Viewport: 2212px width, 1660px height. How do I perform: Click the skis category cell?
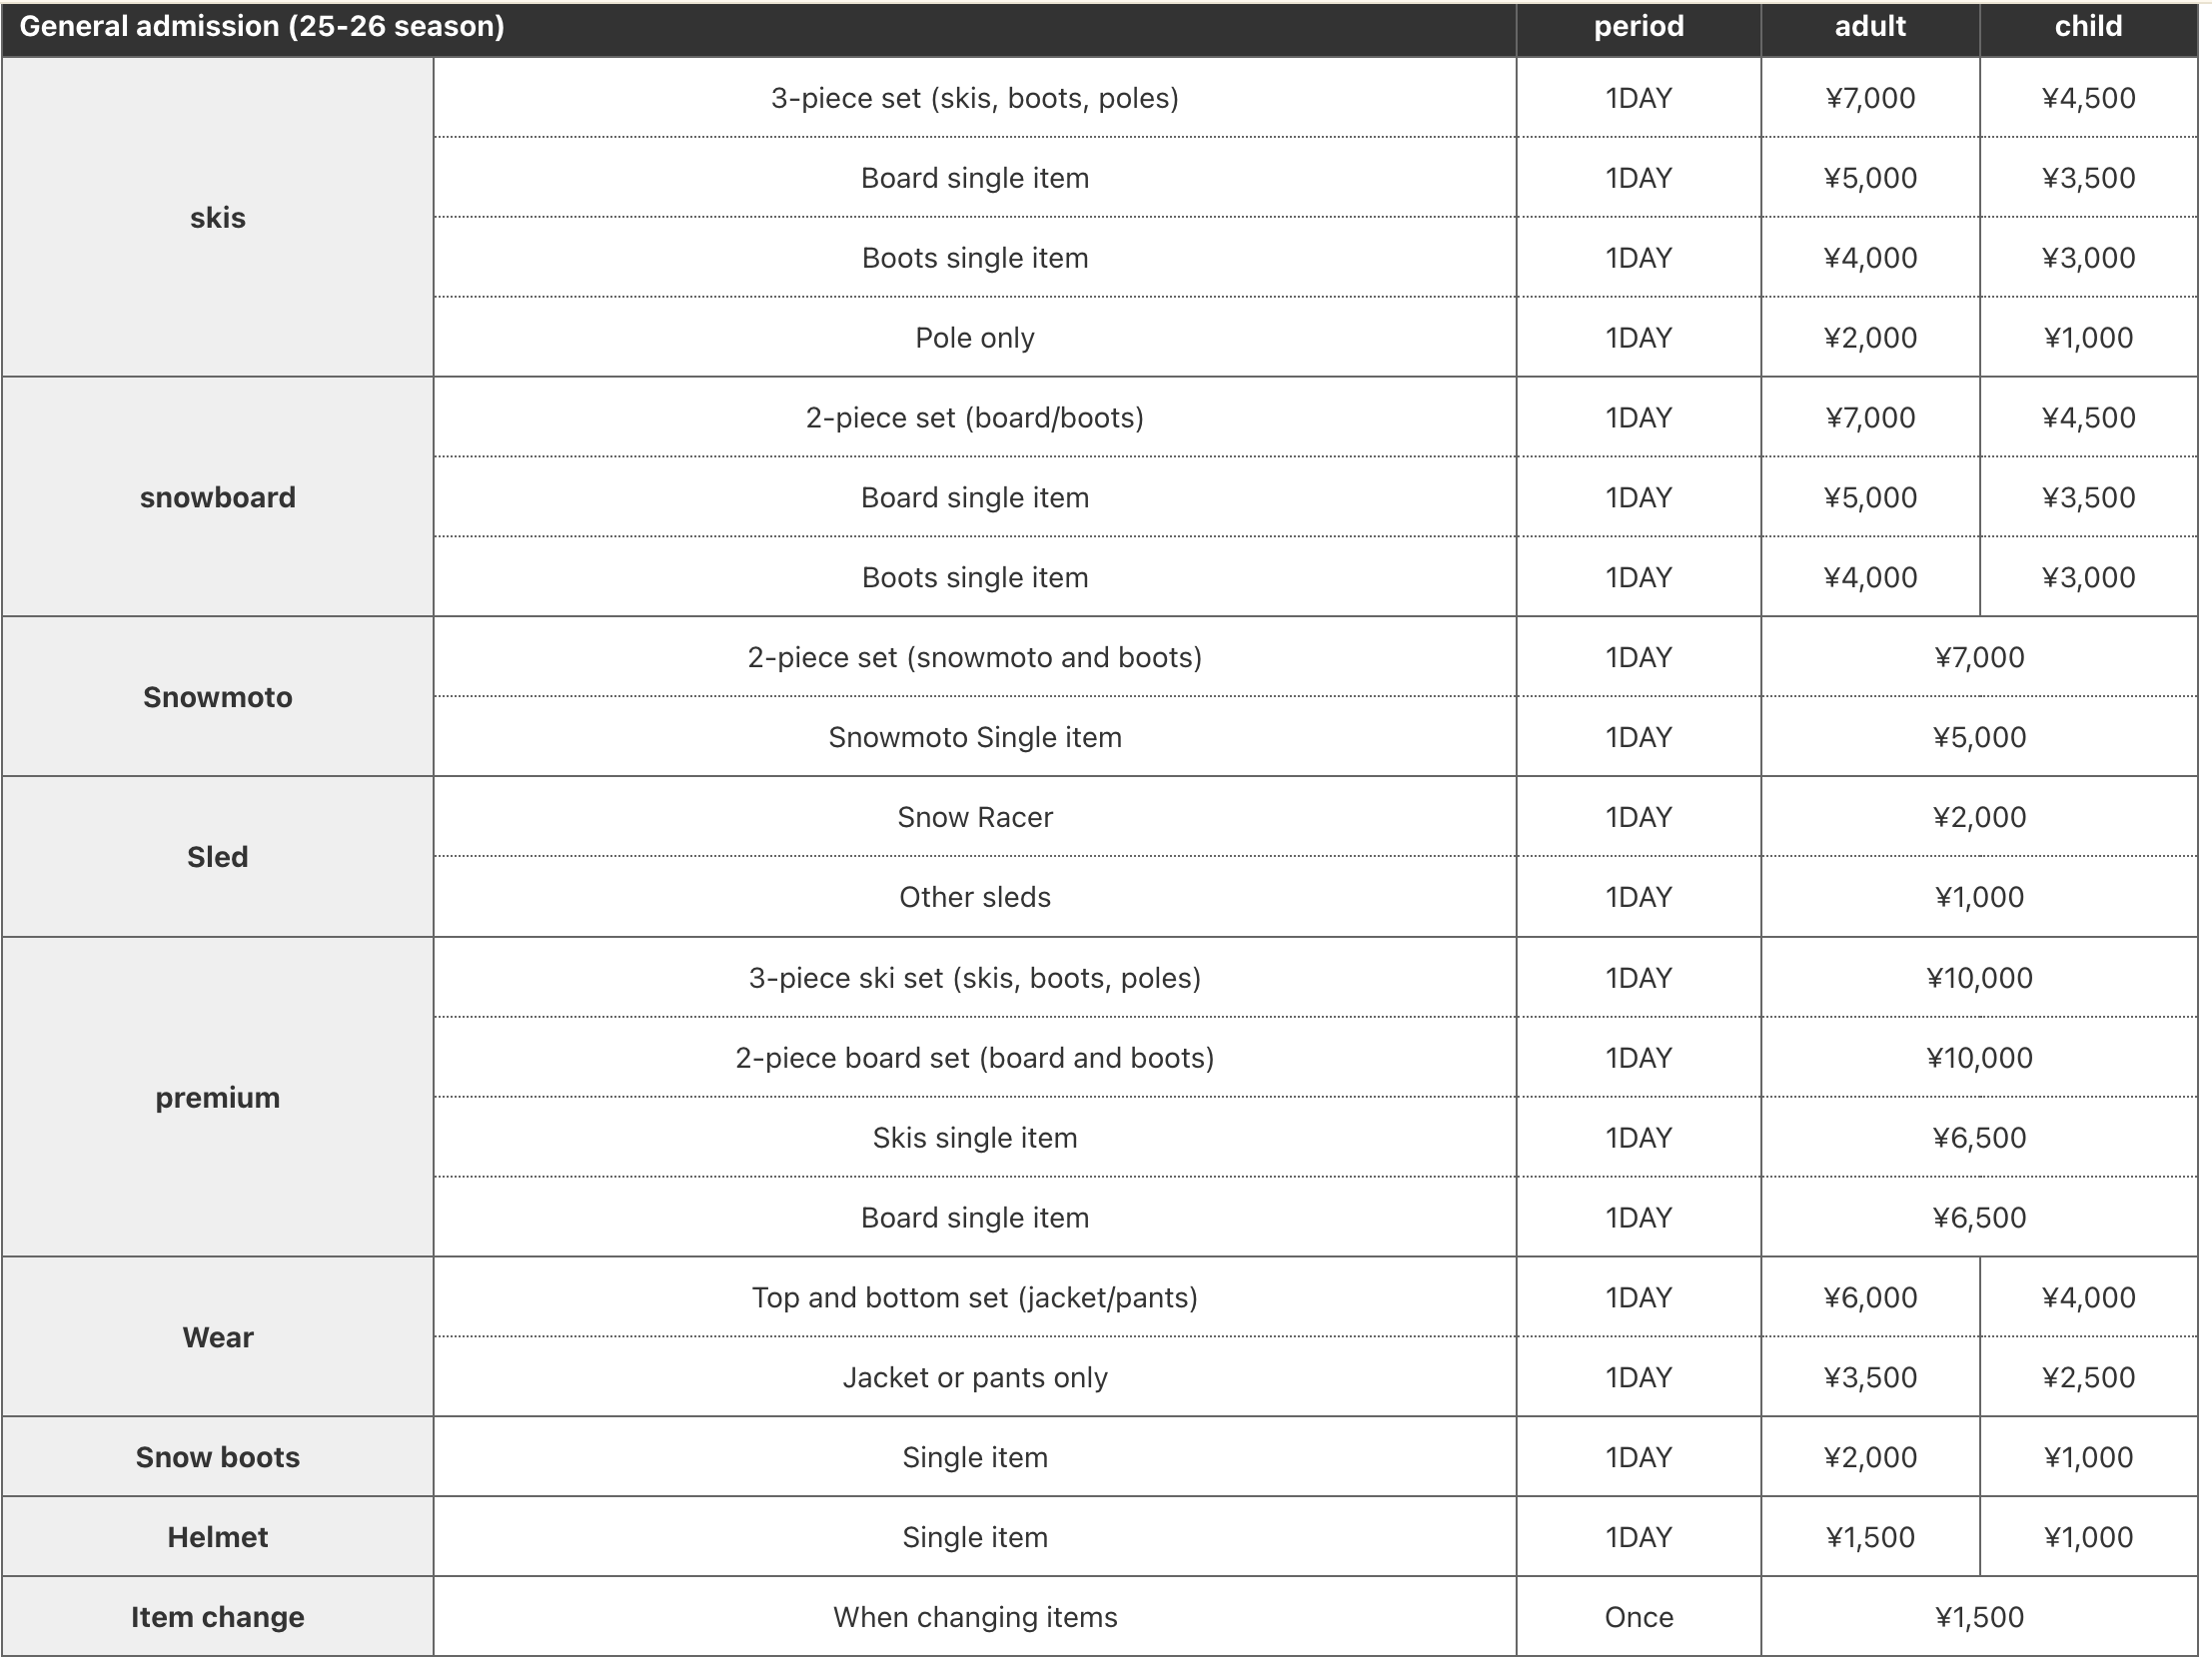tap(217, 218)
